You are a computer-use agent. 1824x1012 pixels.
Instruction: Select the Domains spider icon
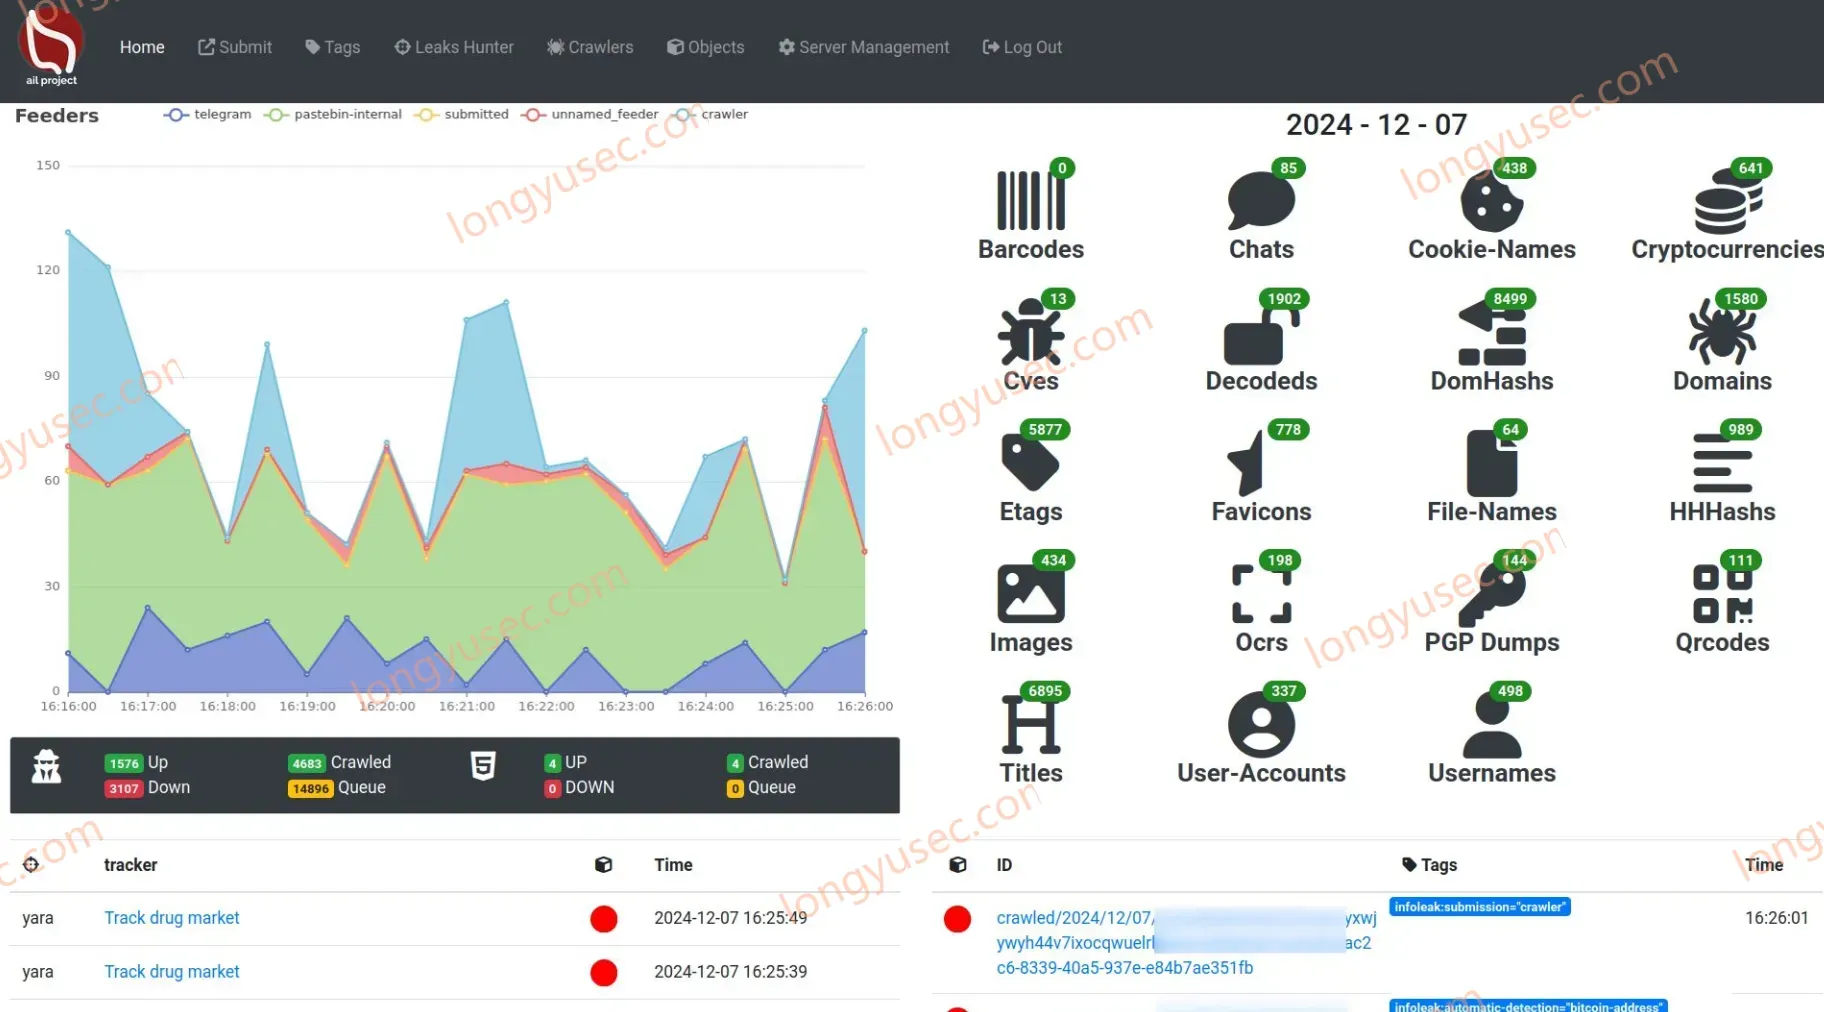pos(1722,333)
